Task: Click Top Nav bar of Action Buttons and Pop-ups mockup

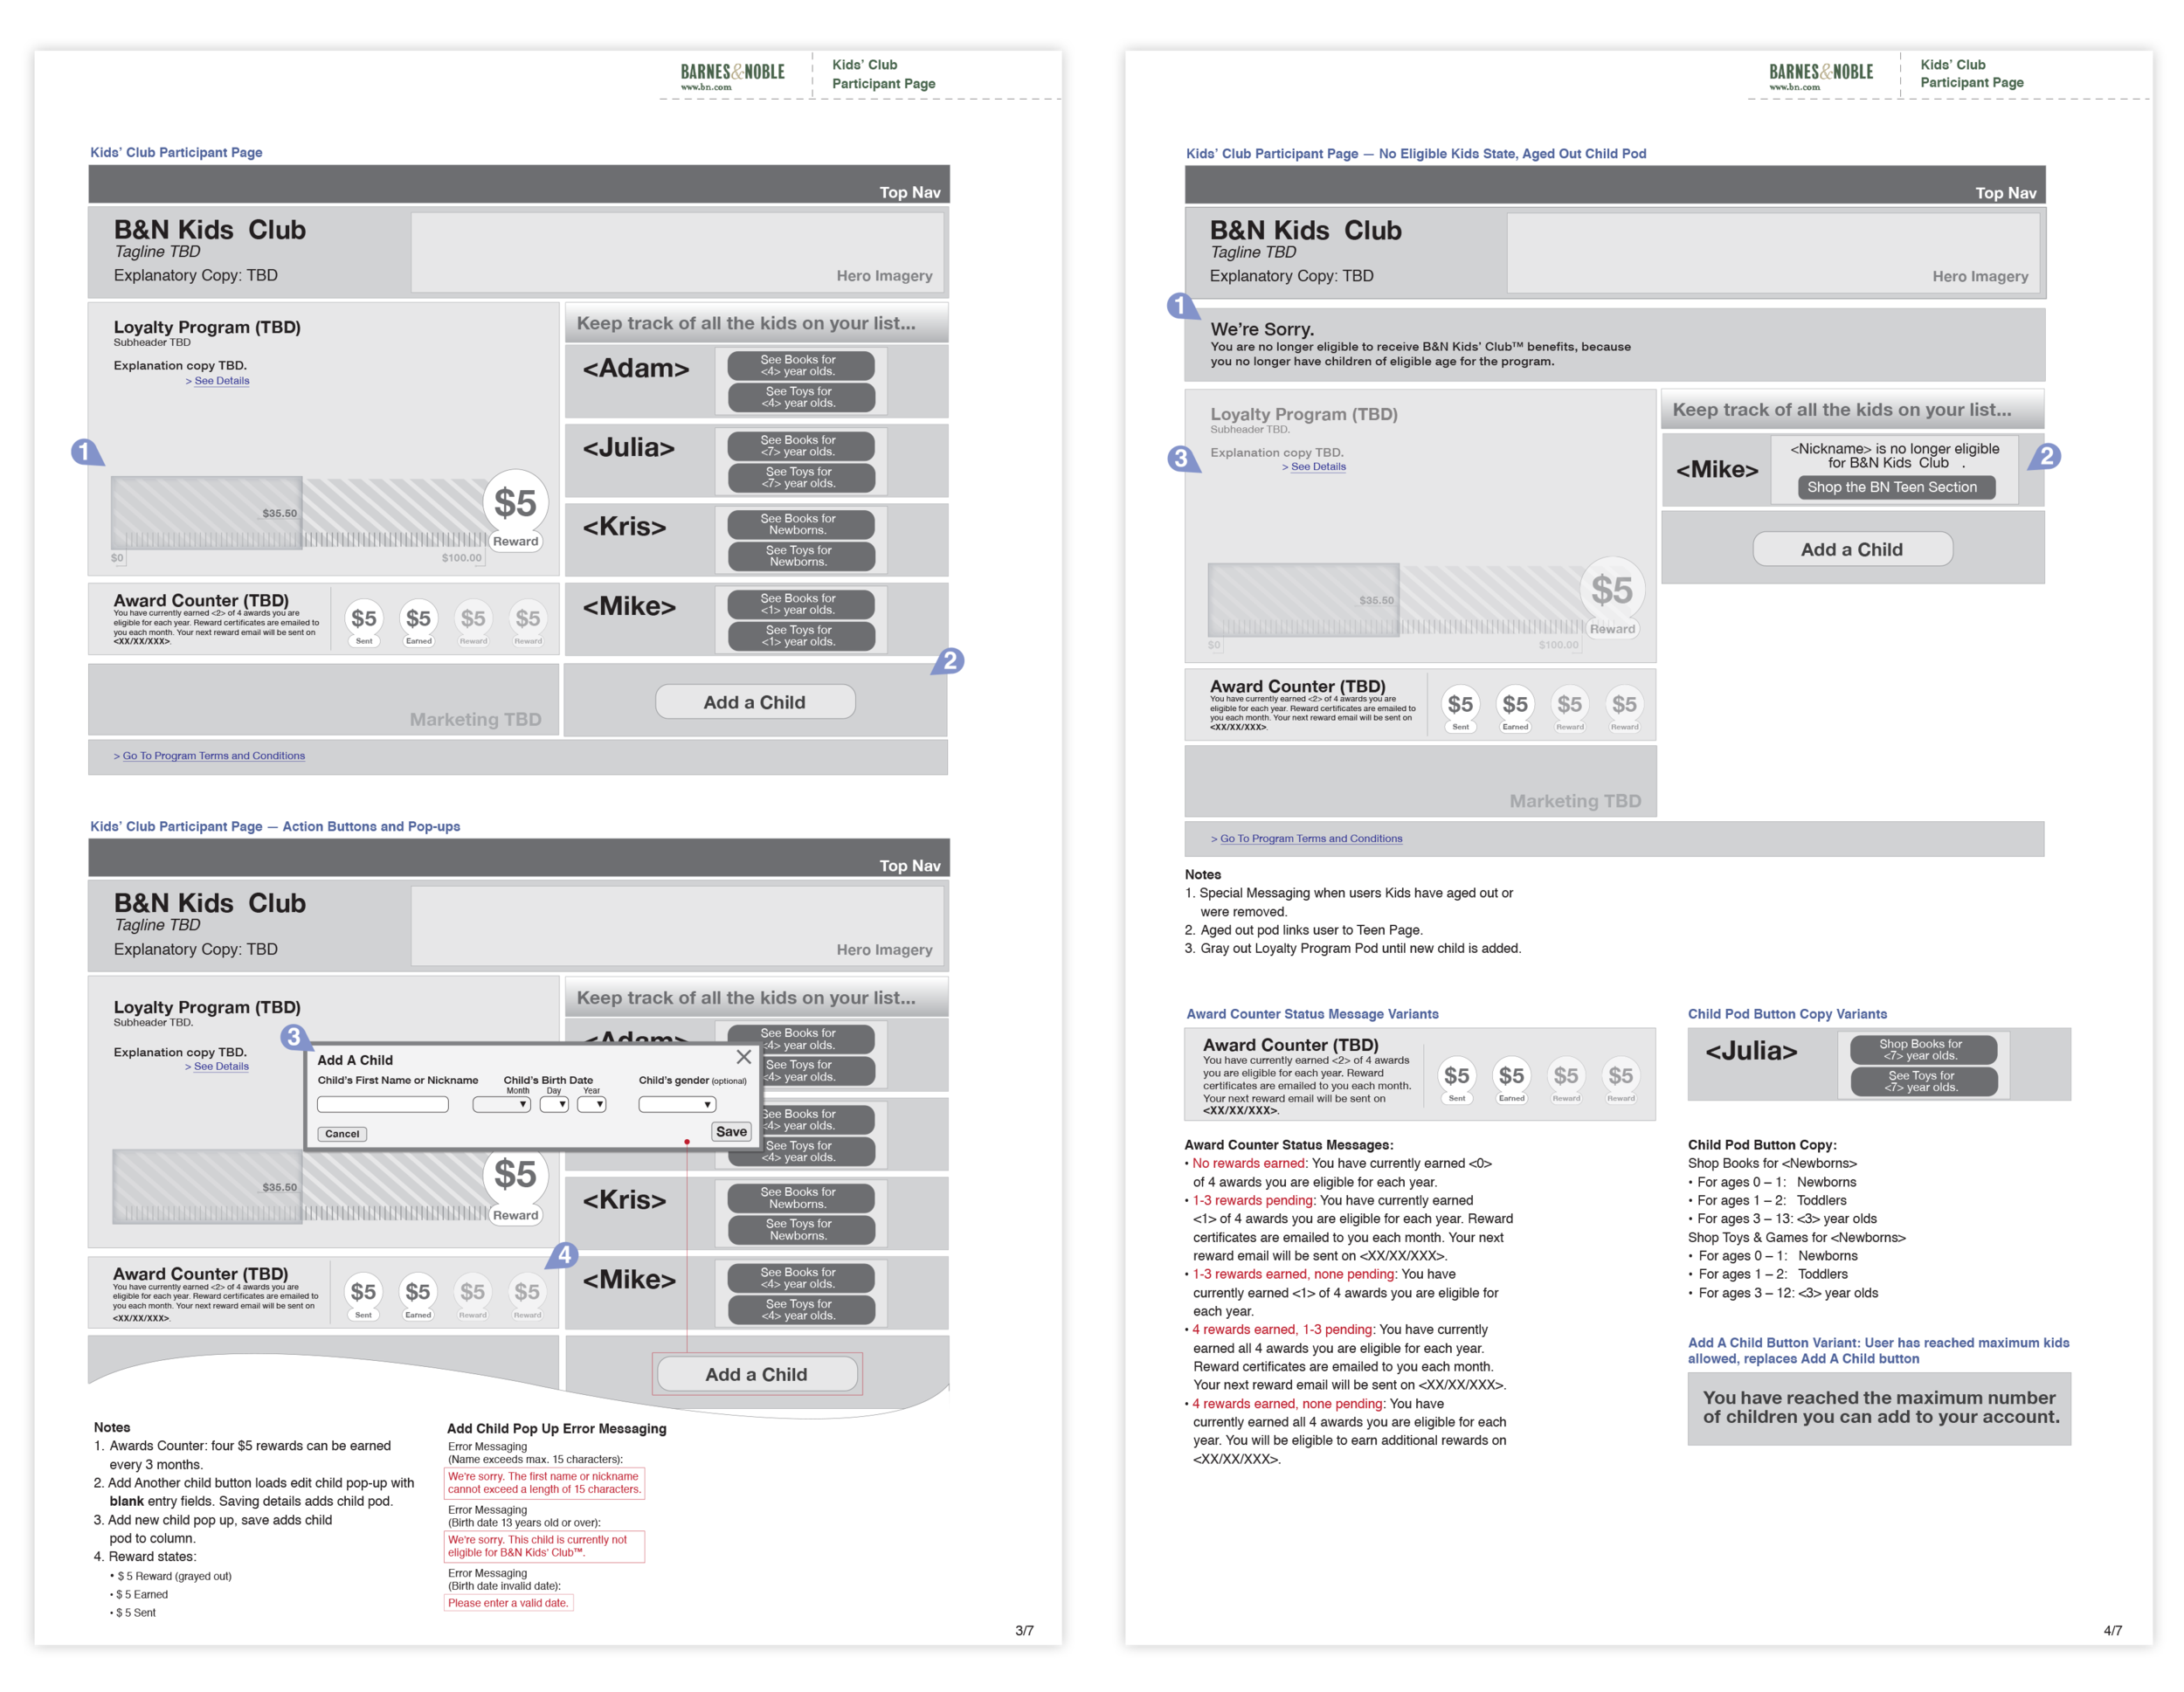Action: (x=519, y=858)
